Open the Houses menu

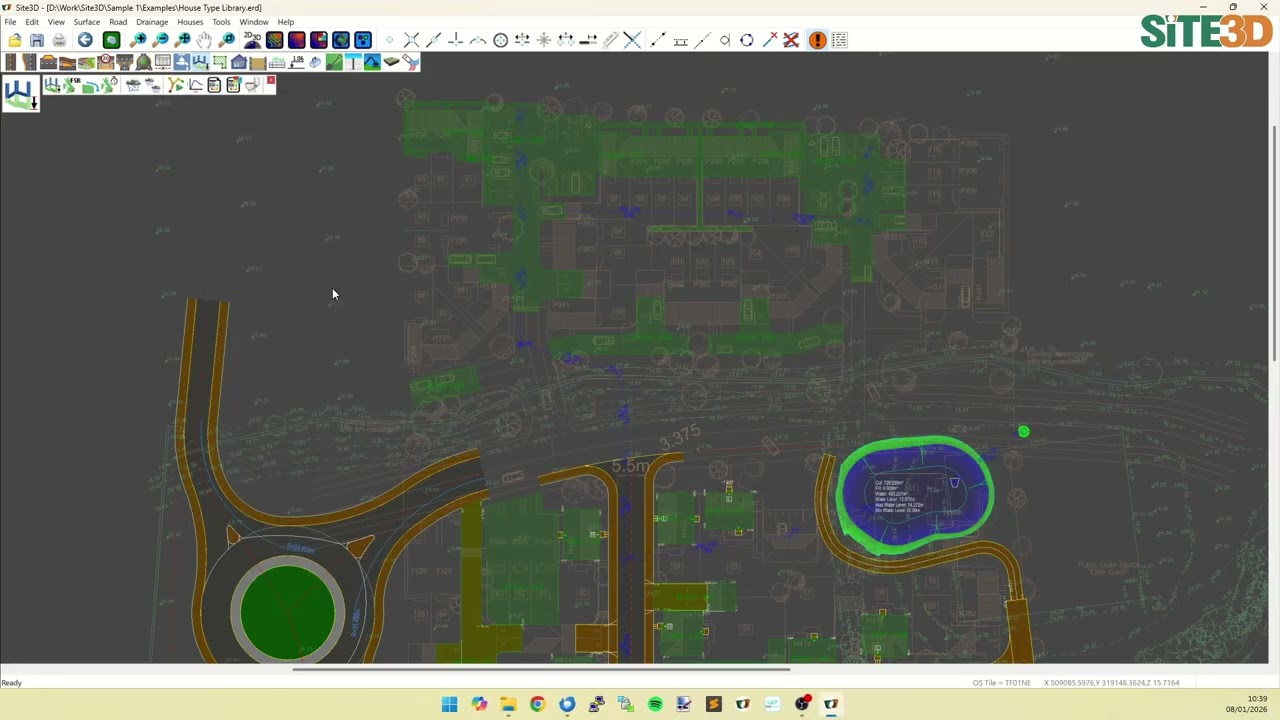pyautogui.click(x=190, y=22)
